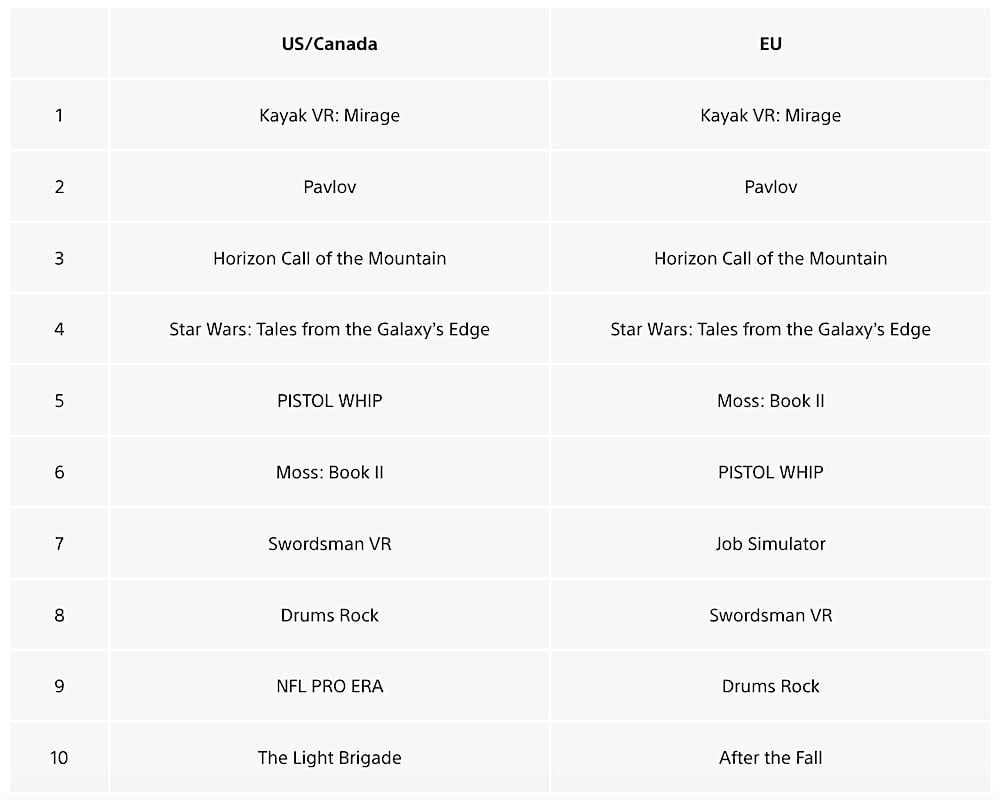Select PISTOL WHIP in EU column

[770, 472]
